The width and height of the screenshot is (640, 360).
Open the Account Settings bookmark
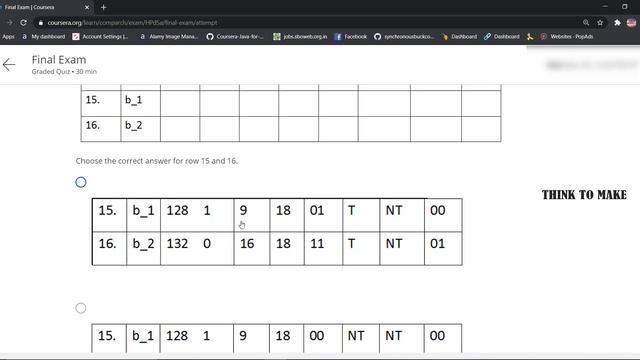[100, 37]
